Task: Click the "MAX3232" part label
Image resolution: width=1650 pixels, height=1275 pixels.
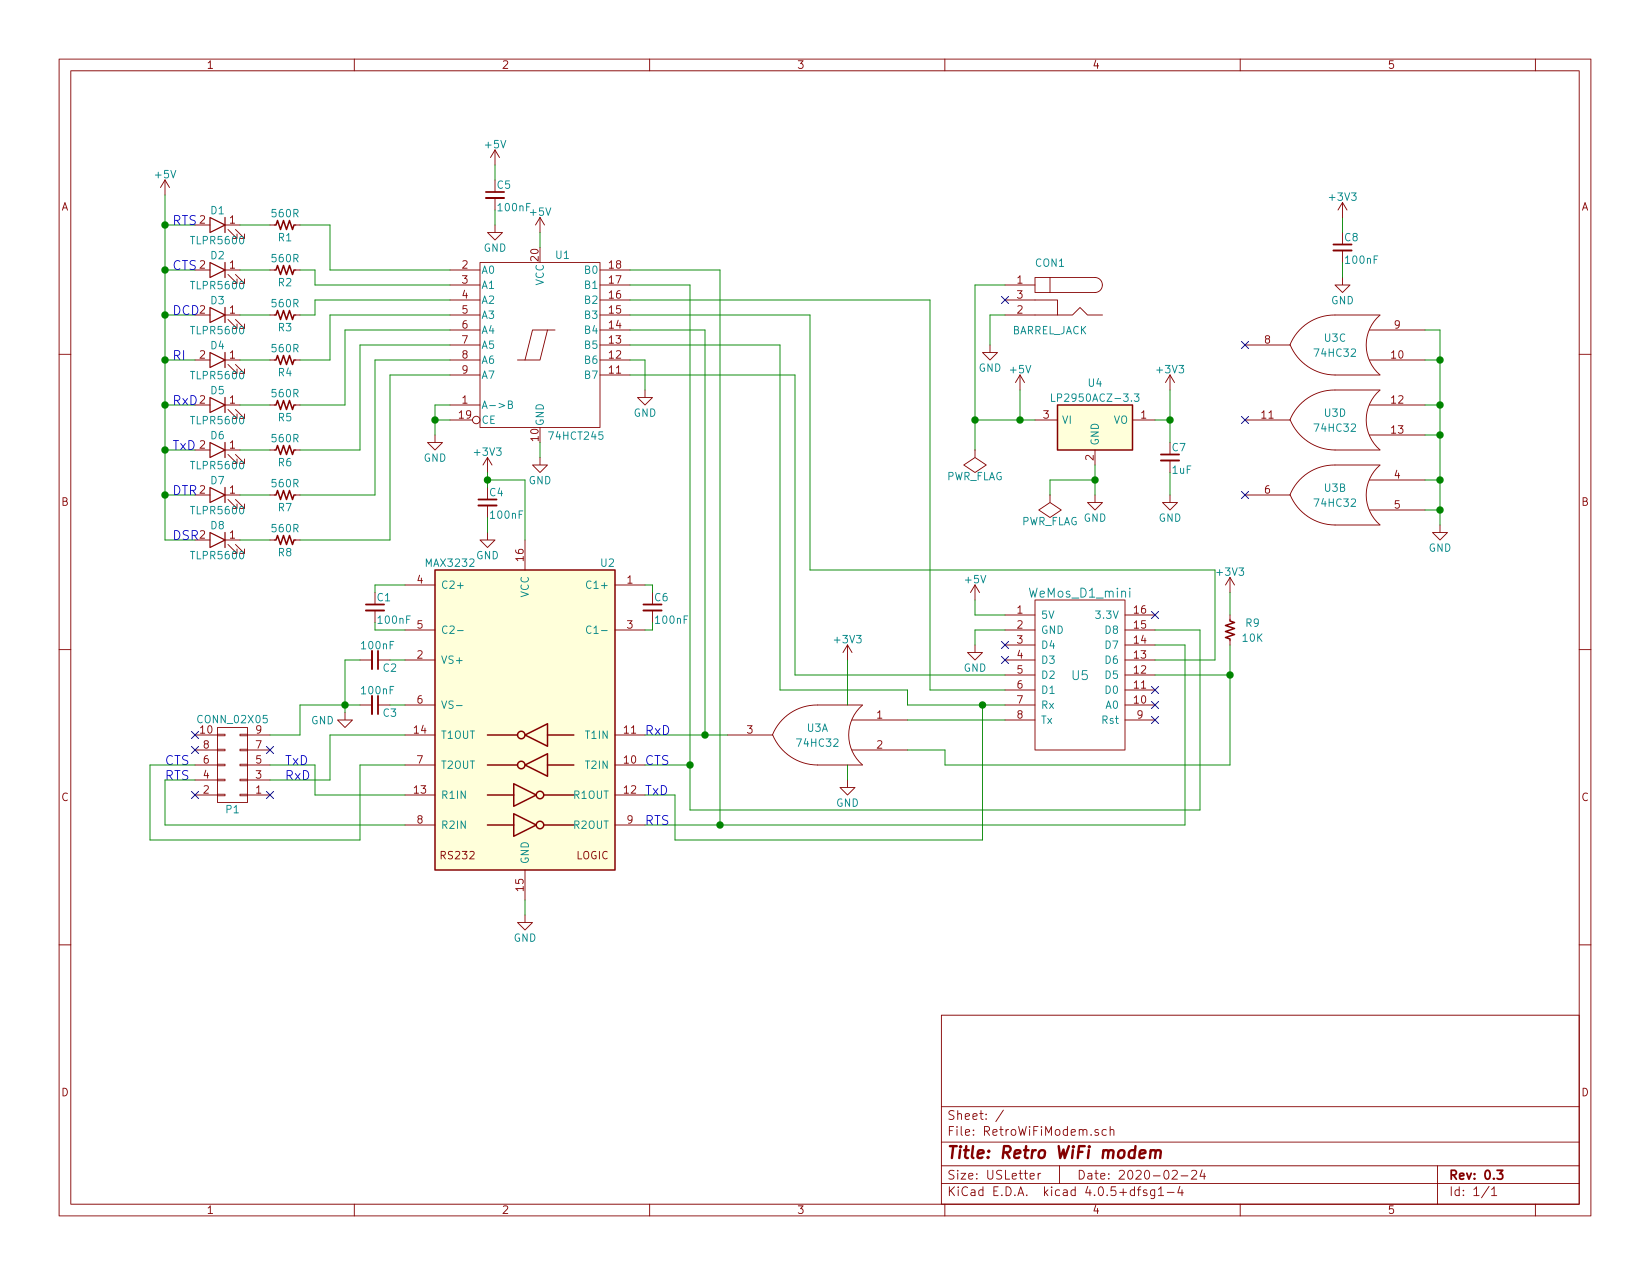Action: pyautogui.click(x=450, y=563)
